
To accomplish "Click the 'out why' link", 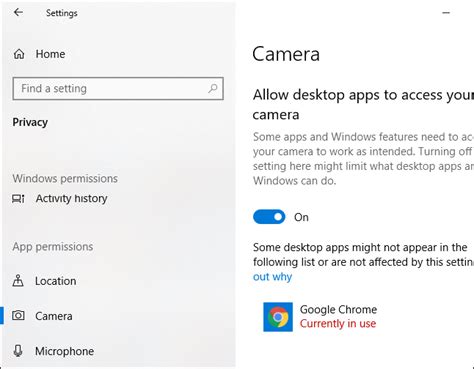I will 272,277.
